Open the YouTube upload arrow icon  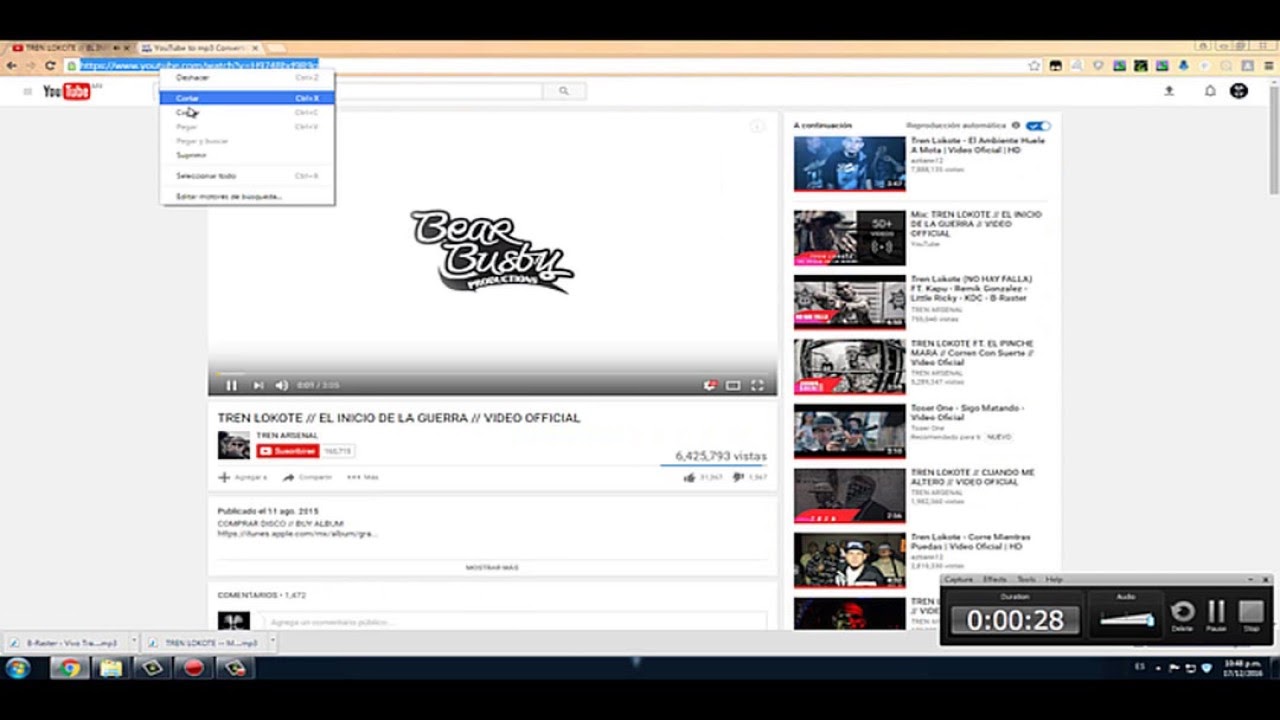click(x=1169, y=91)
